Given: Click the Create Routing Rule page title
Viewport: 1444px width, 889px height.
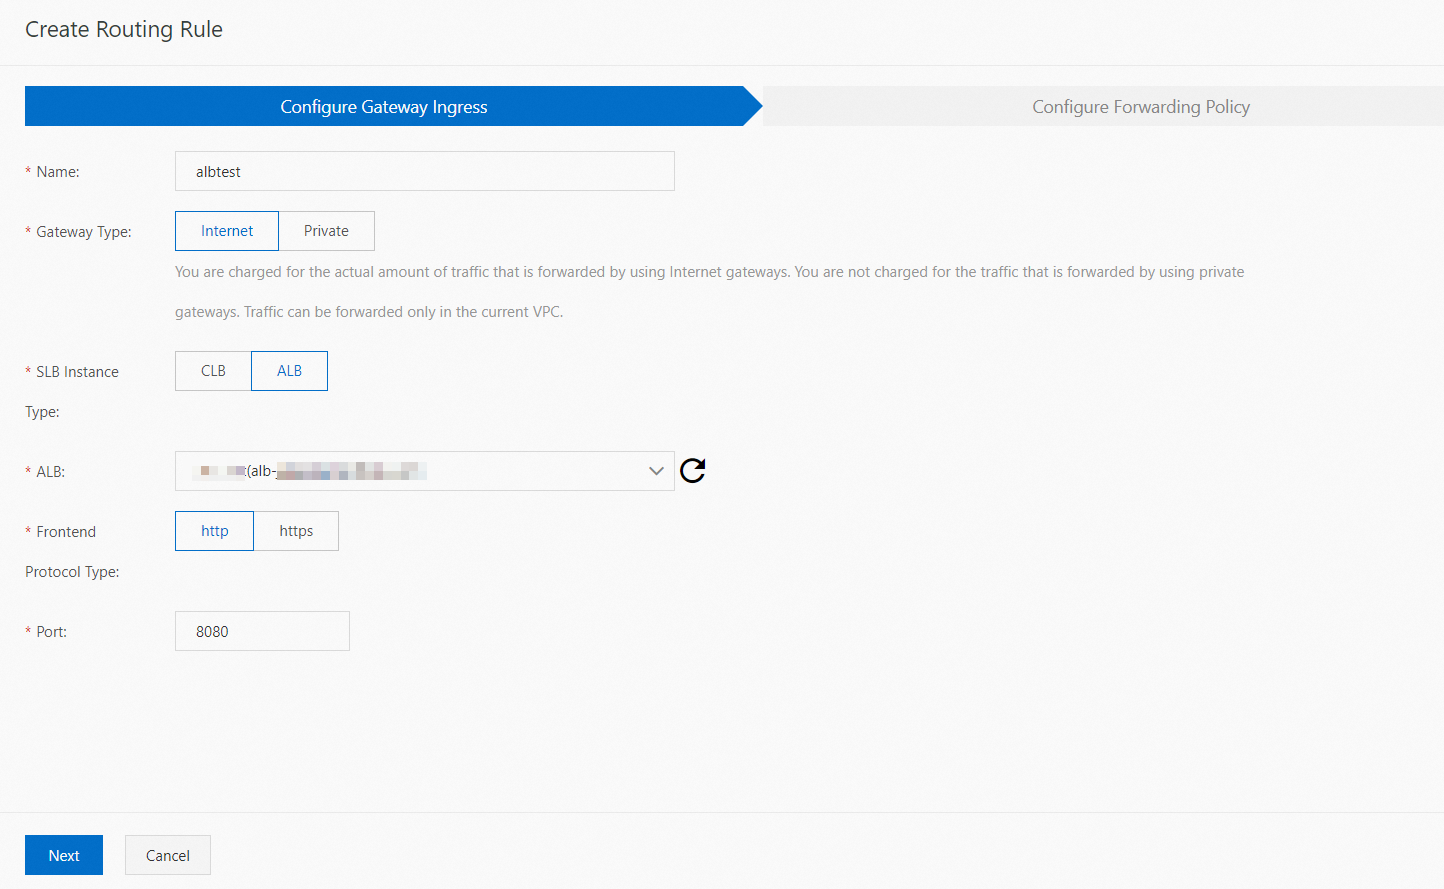Looking at the screenshot, I should 123,29.
